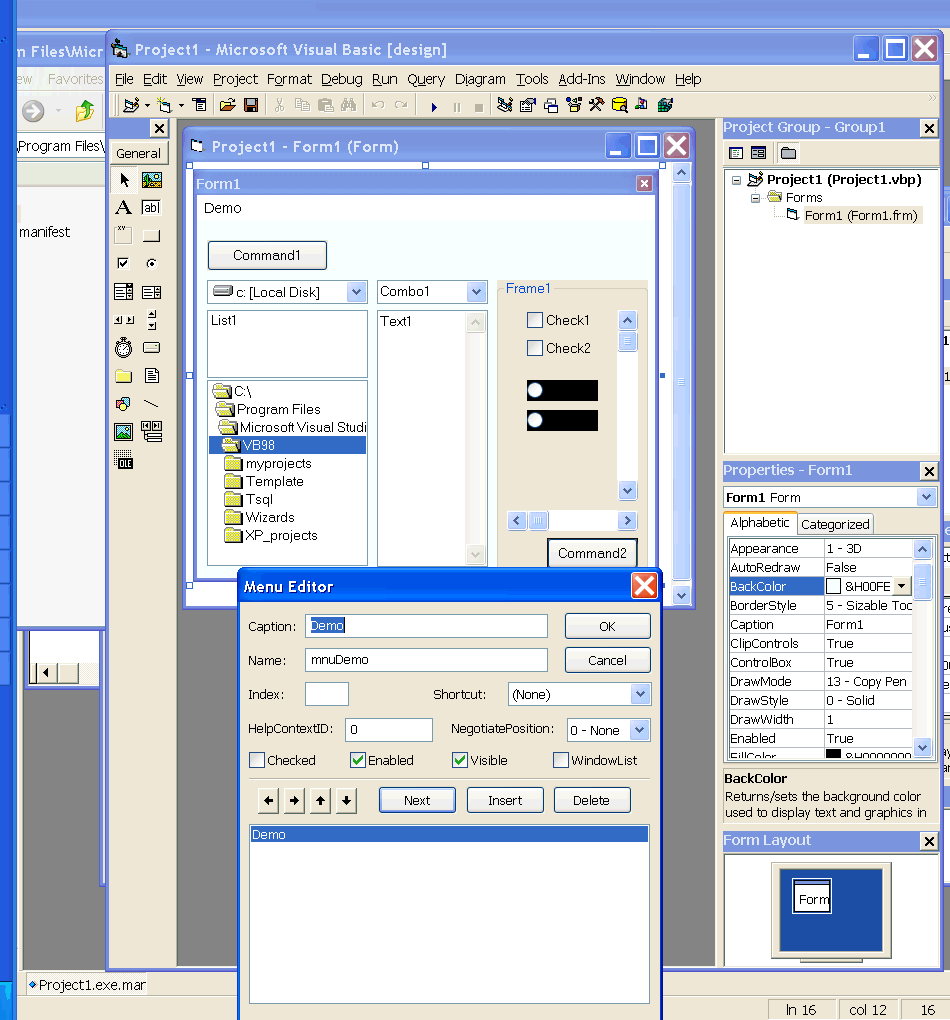Open the Data View Window toolbar icon
The width and height of the screenshot is (950, 1020).
pyautogui.click(x=619, y=105)
